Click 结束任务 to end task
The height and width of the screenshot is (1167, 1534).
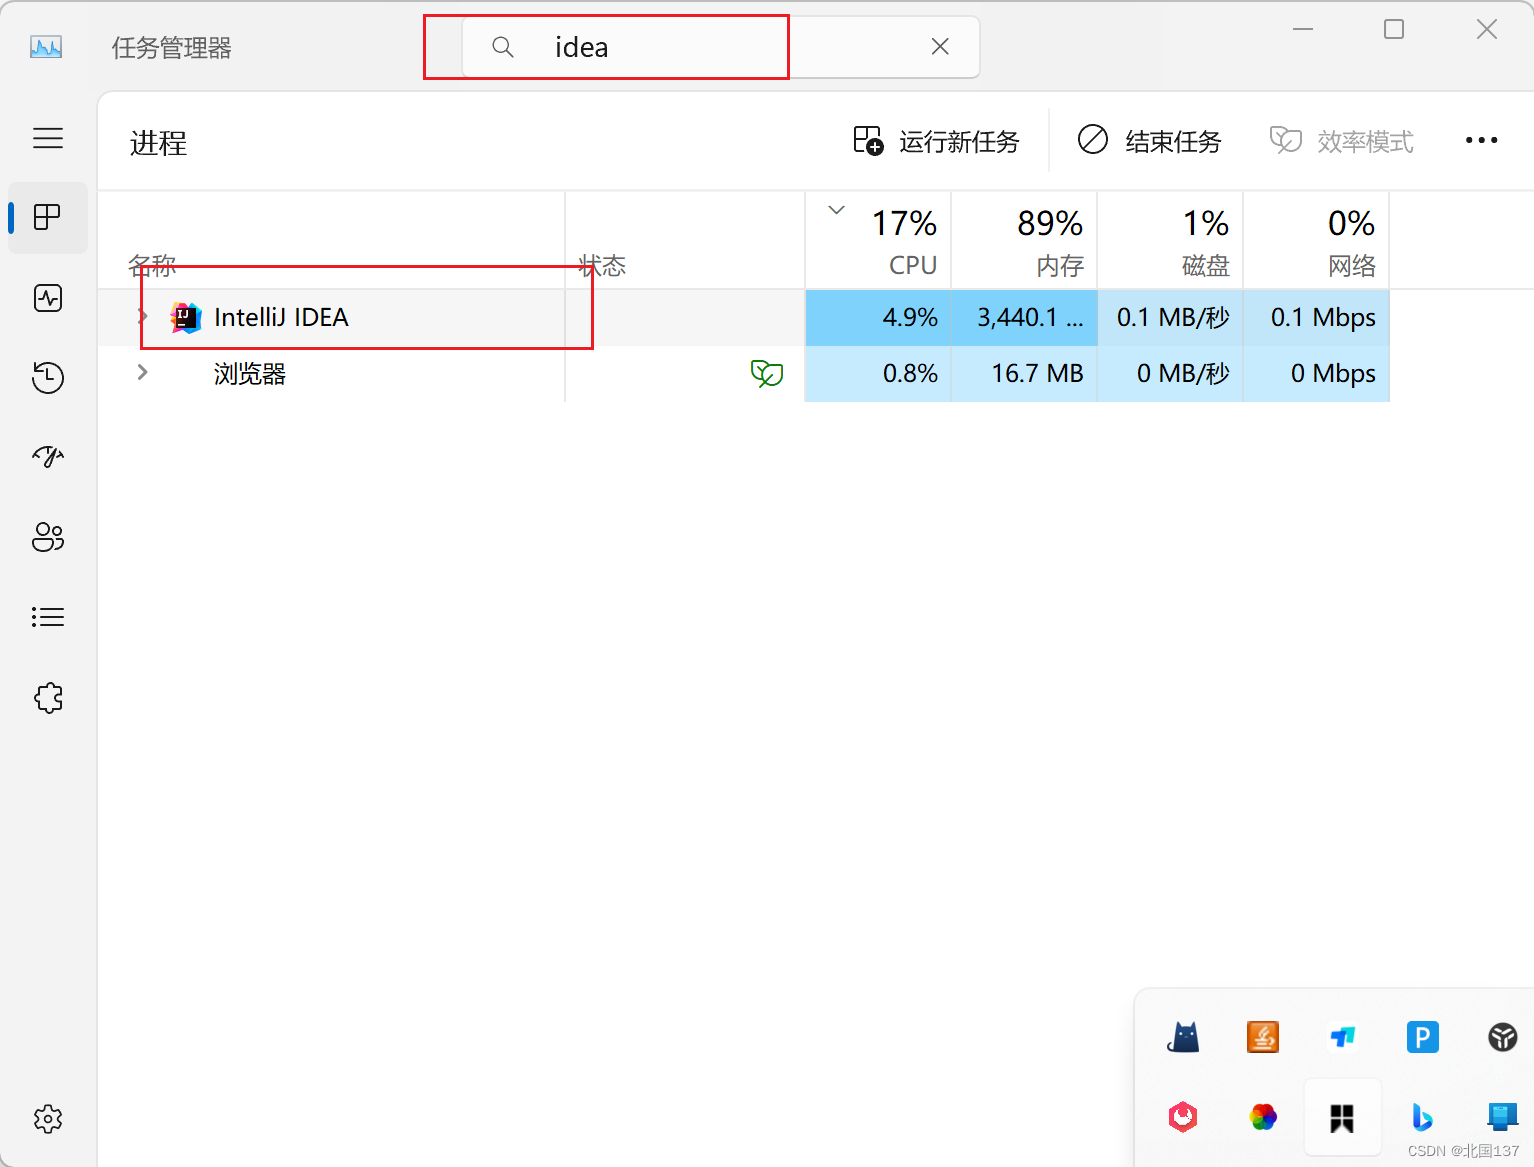coord(1149,141)
